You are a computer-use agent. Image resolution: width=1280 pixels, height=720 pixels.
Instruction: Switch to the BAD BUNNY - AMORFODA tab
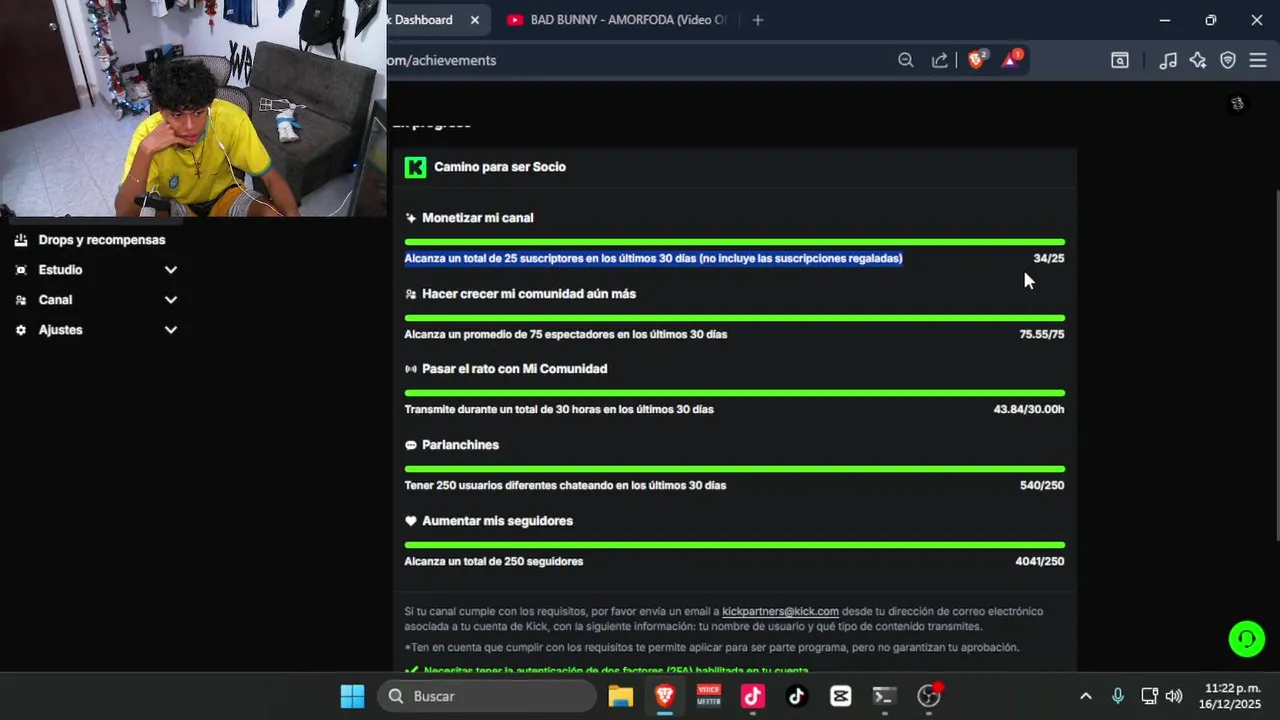click(x=628, y=20)
